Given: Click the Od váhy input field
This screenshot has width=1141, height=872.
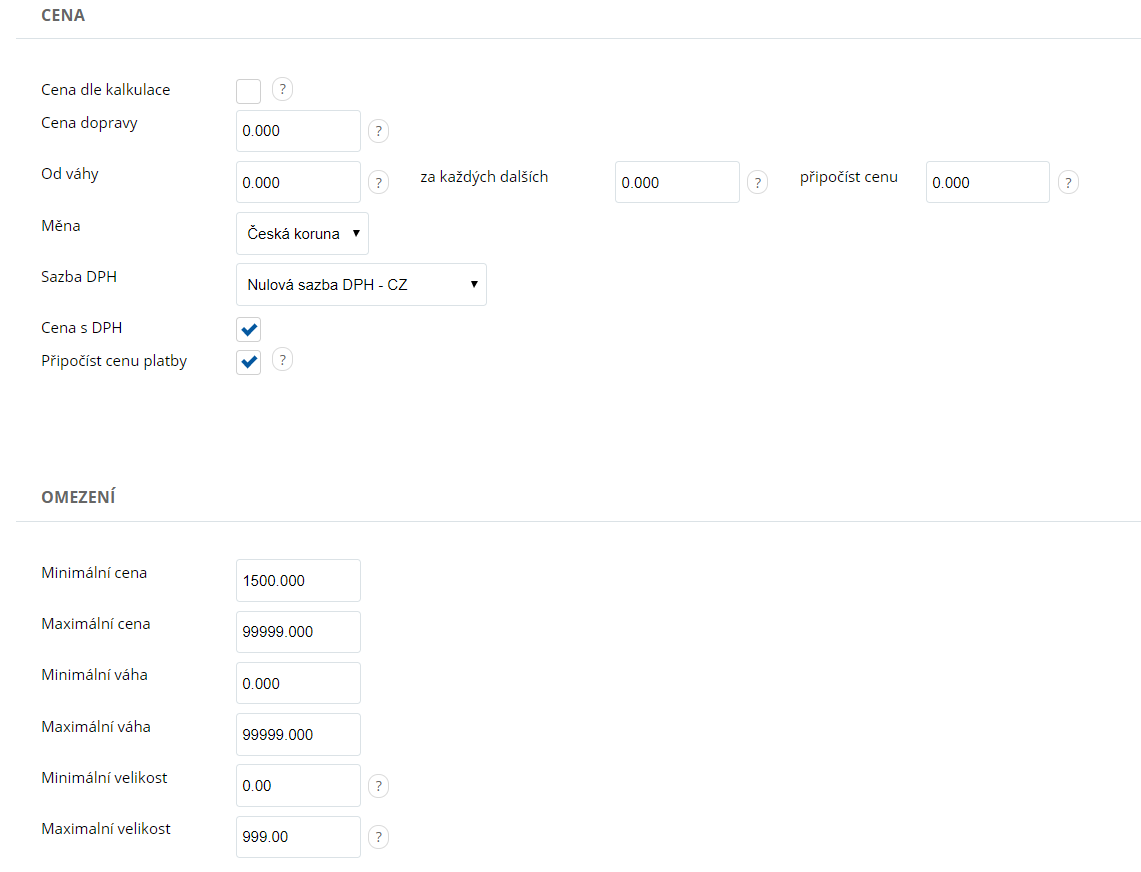Looking at the screenshot, I should point(298,182).
